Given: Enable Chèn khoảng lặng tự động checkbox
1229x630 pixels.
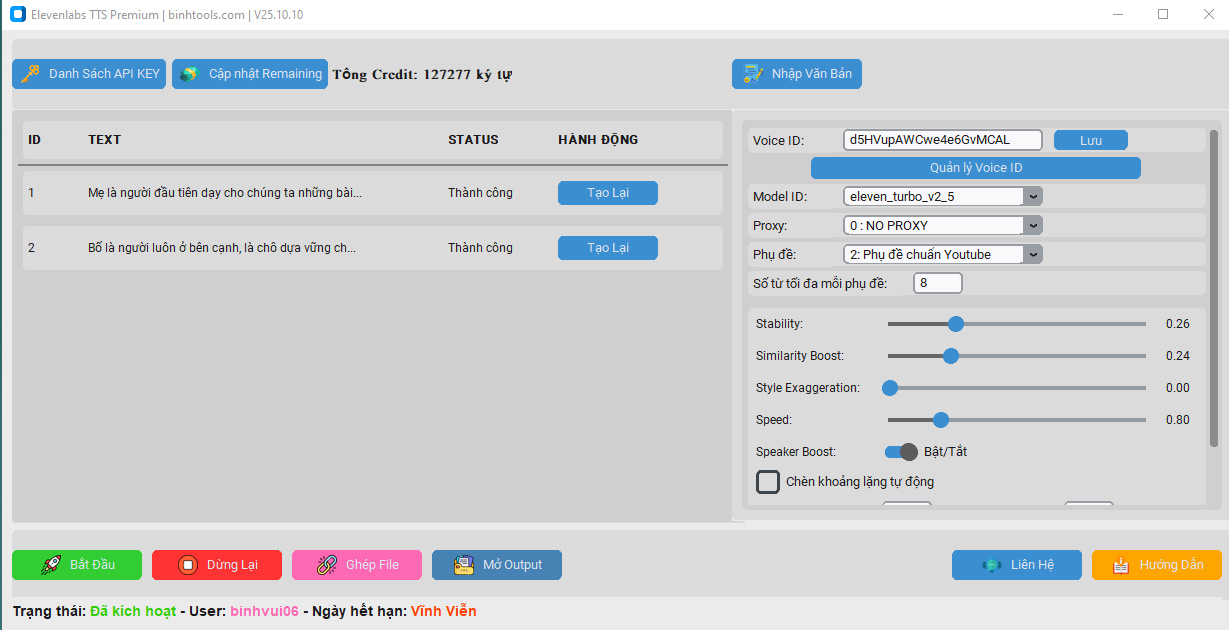Looking at the screenshot, I should (x=768, y=482).
